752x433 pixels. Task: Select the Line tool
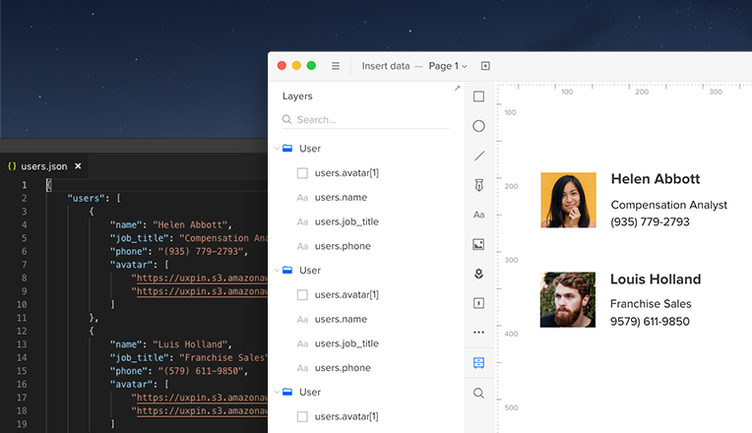[479, 156]
